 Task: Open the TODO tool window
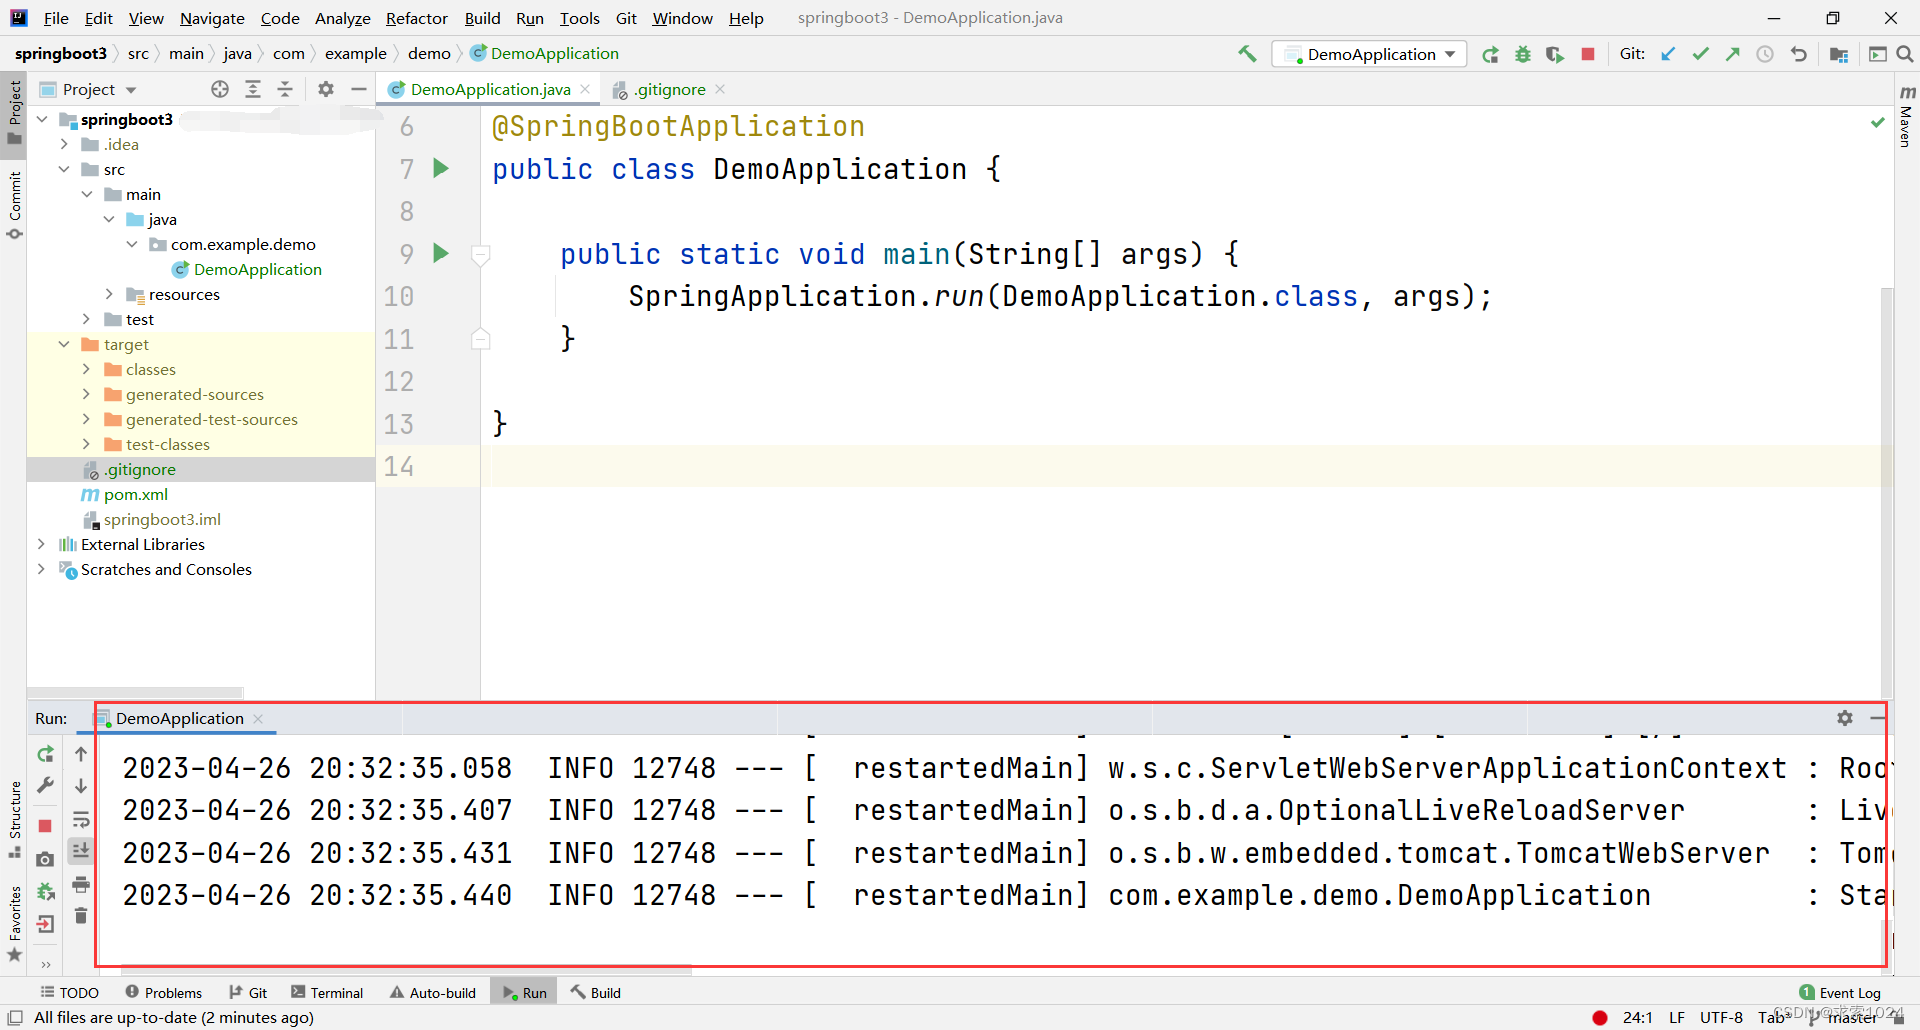click(x=69, y=993)
